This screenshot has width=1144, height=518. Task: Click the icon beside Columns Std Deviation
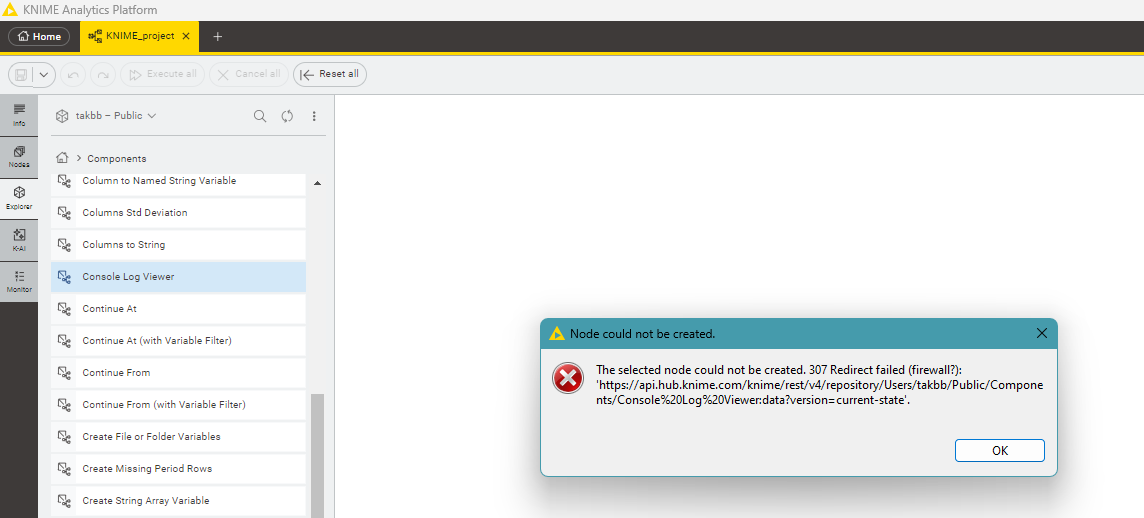tap(64, 213)
